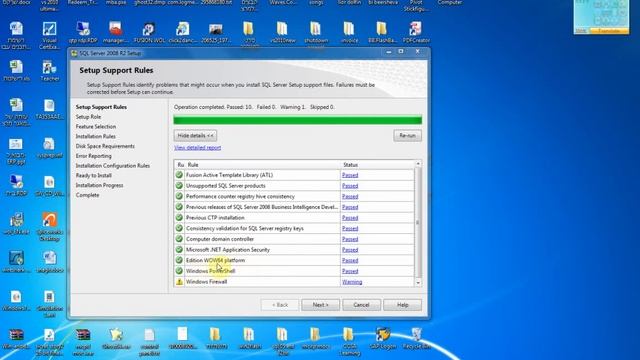Select Feature Selection step in sidebar
Viewport: 640px width, 360px height.
96,127
